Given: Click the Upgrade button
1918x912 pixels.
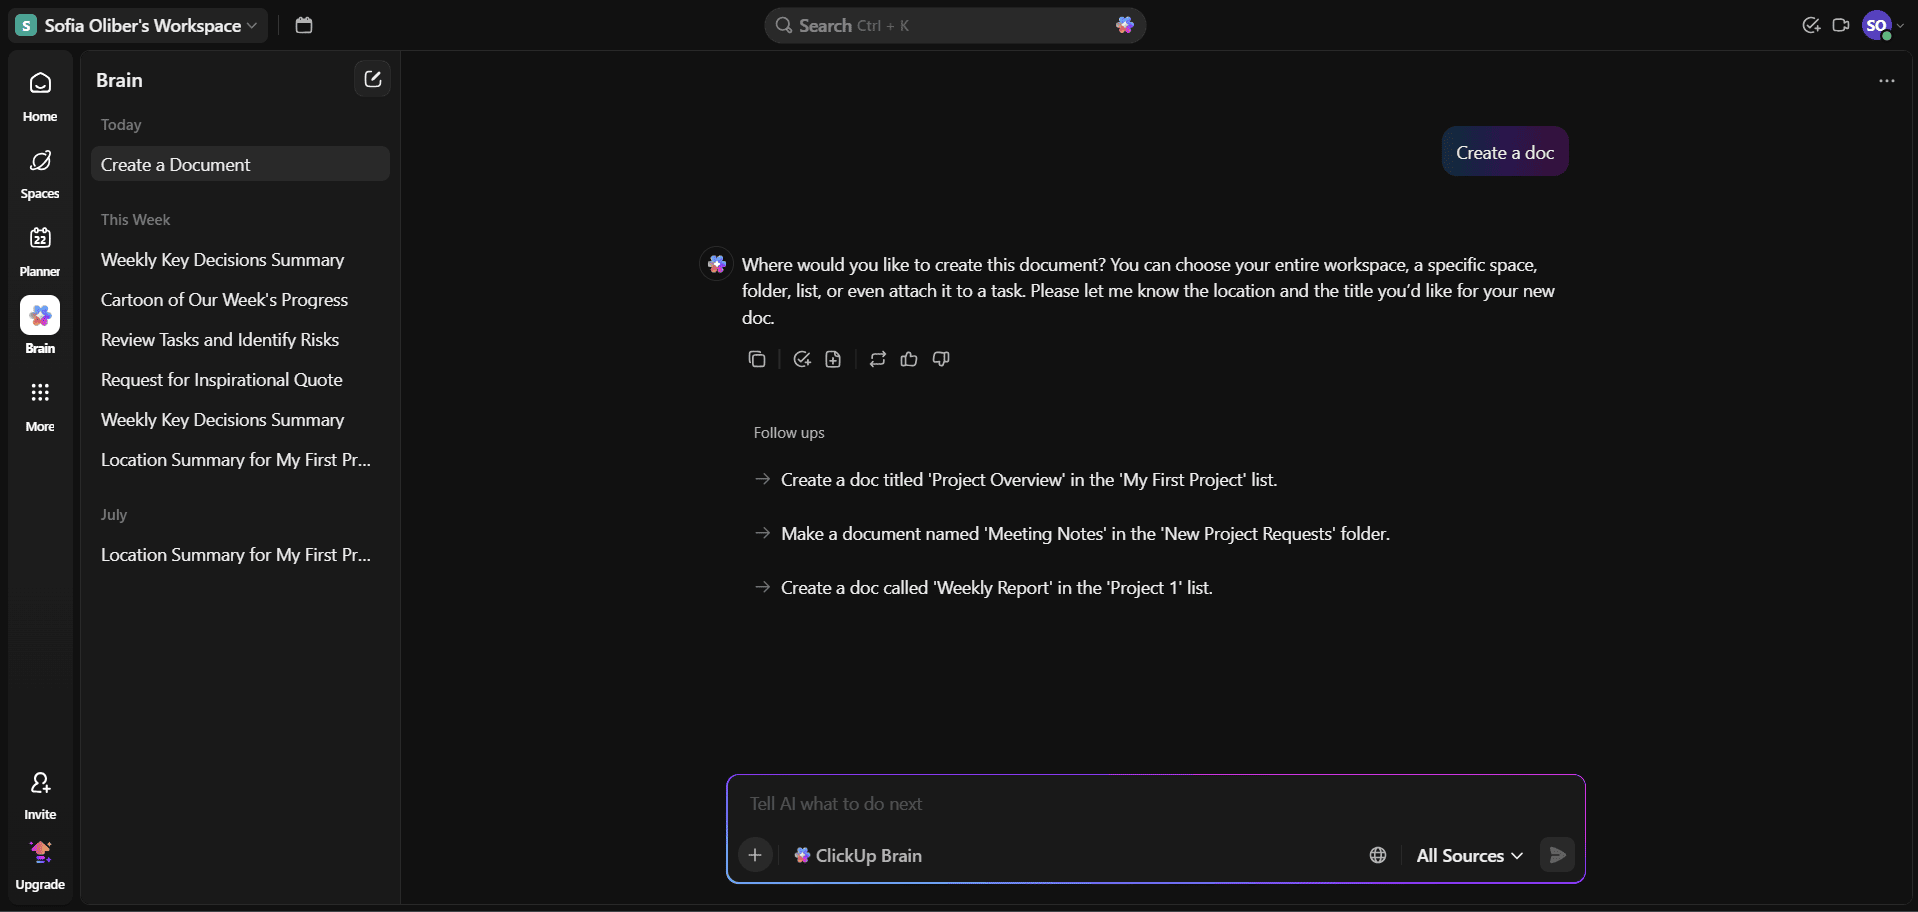Looking at the screenshot, I should [x=40, y=864].
